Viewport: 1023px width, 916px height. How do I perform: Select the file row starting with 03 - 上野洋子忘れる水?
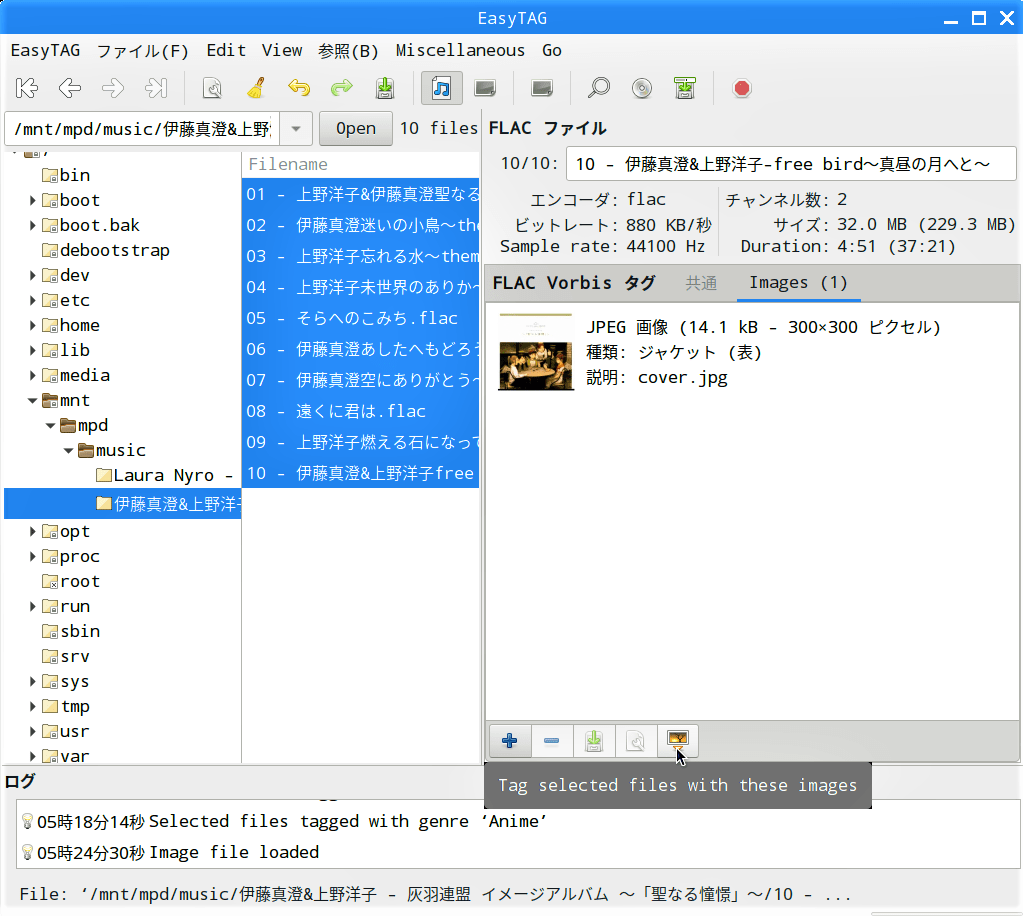(x=361, y=256)
